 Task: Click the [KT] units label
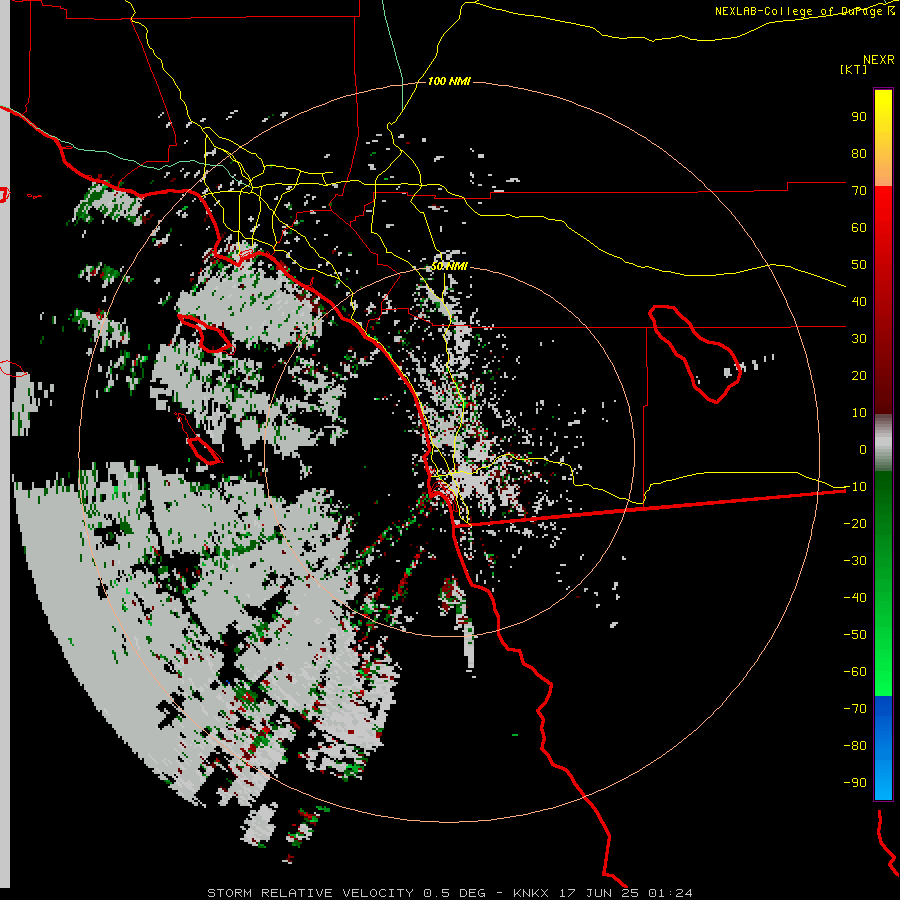tap(854, 69)
